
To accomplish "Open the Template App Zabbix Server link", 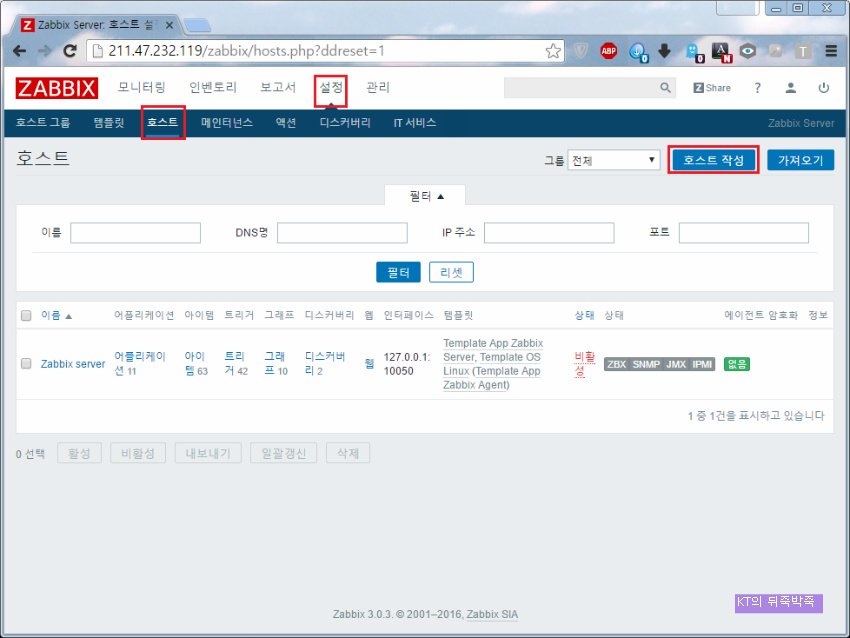I will tap(493, 350).
